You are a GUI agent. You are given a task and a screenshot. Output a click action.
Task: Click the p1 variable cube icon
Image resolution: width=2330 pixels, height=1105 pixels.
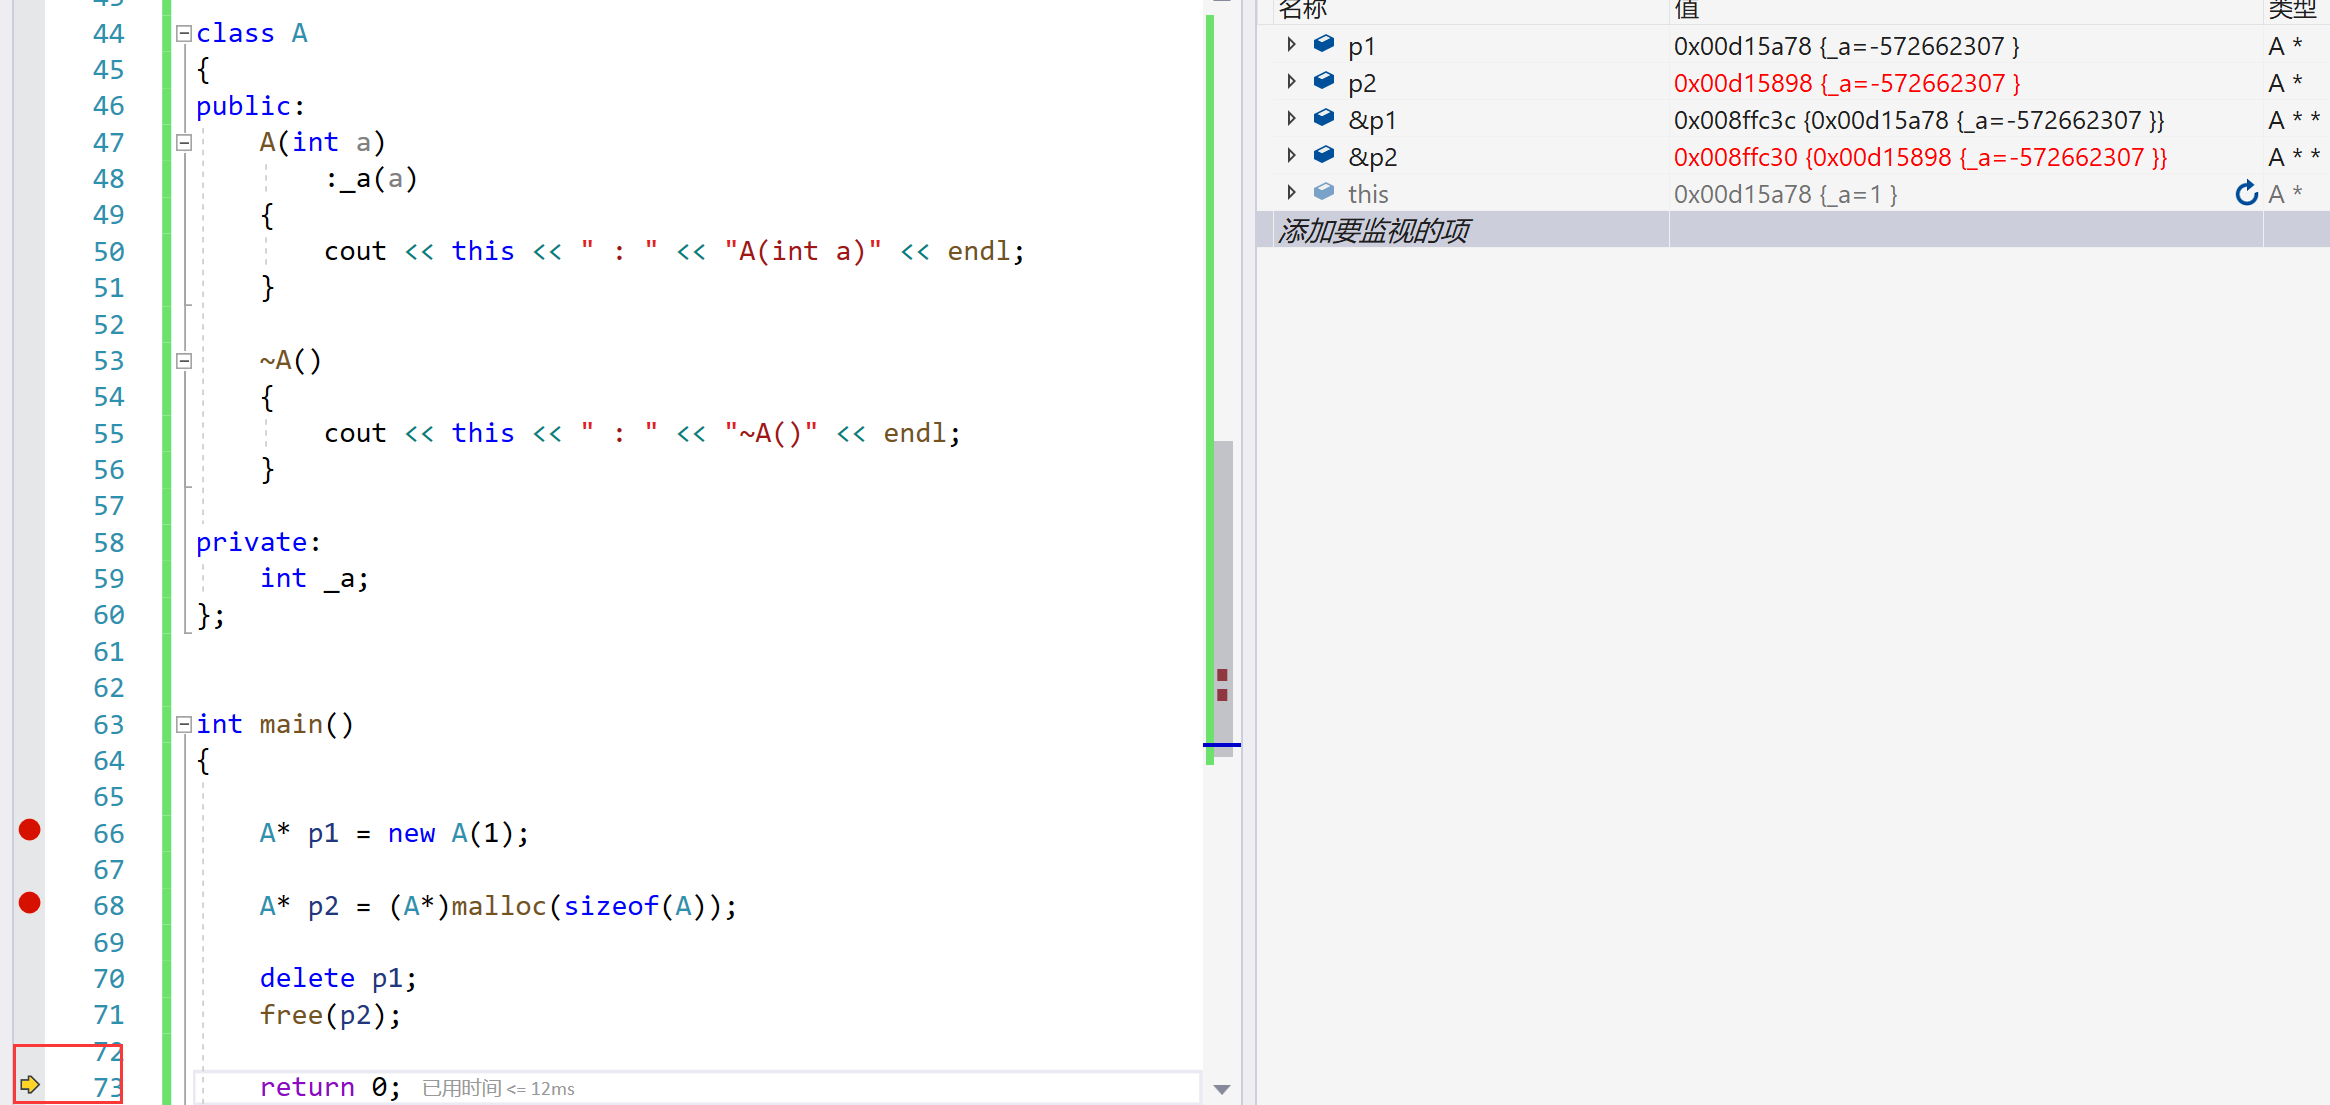click(1324, 44)
